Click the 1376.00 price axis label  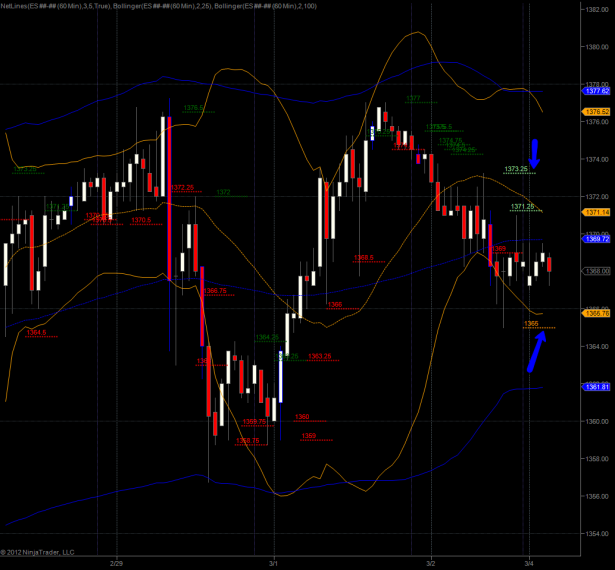point(597,122)
